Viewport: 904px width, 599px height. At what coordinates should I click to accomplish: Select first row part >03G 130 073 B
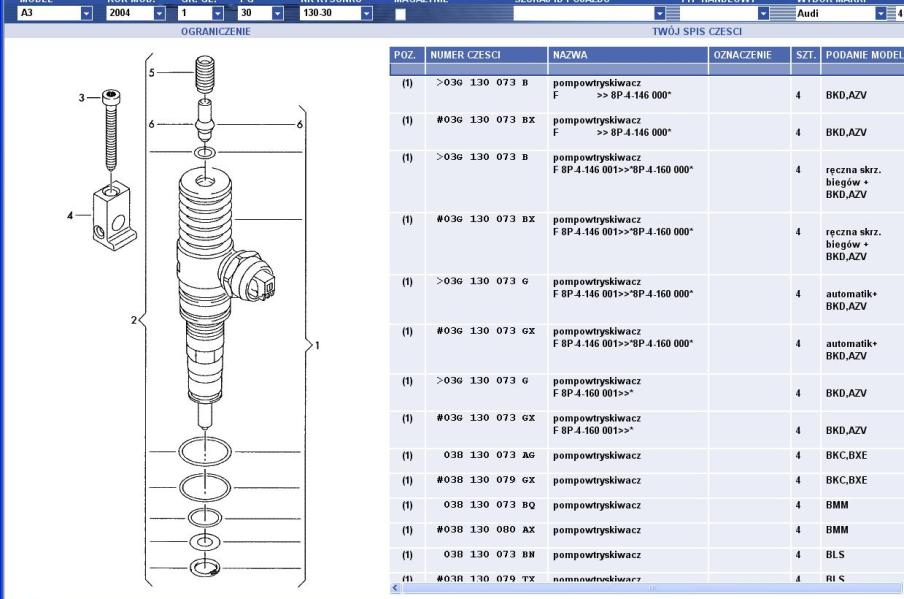click(x=482, y=82)
